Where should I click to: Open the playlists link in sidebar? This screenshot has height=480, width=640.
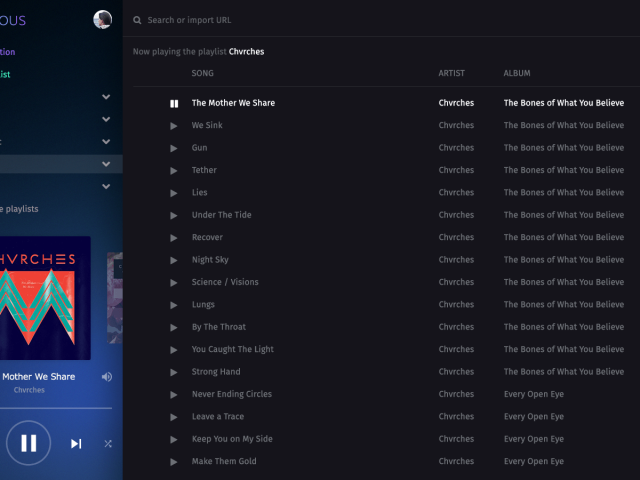point(19,209)
